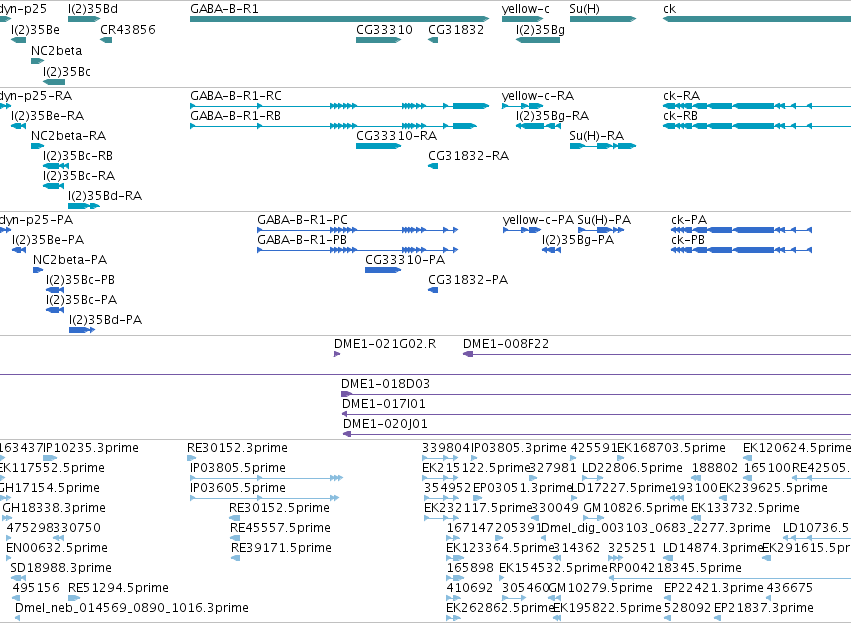Click EST IP10235.3prime
The image size is (851, 623).
click(x=91, y=449)
